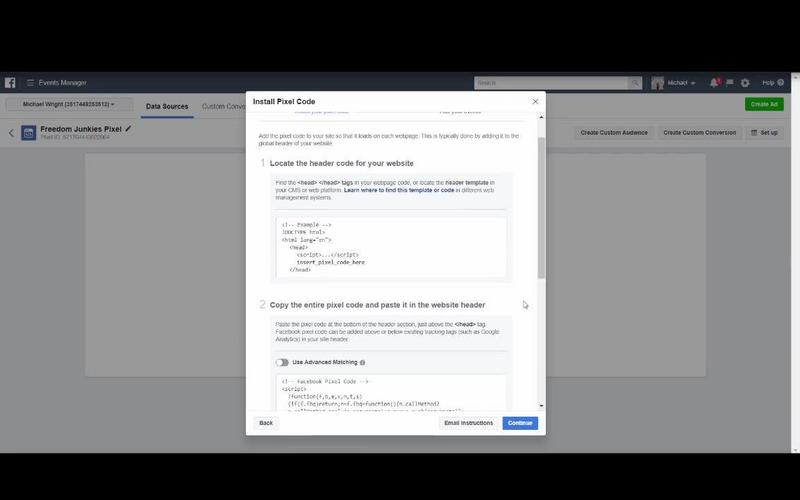The image size is (800, 500).
Task: Switch to the Custom Conversions tab
Action: click(x=223, y=106)
